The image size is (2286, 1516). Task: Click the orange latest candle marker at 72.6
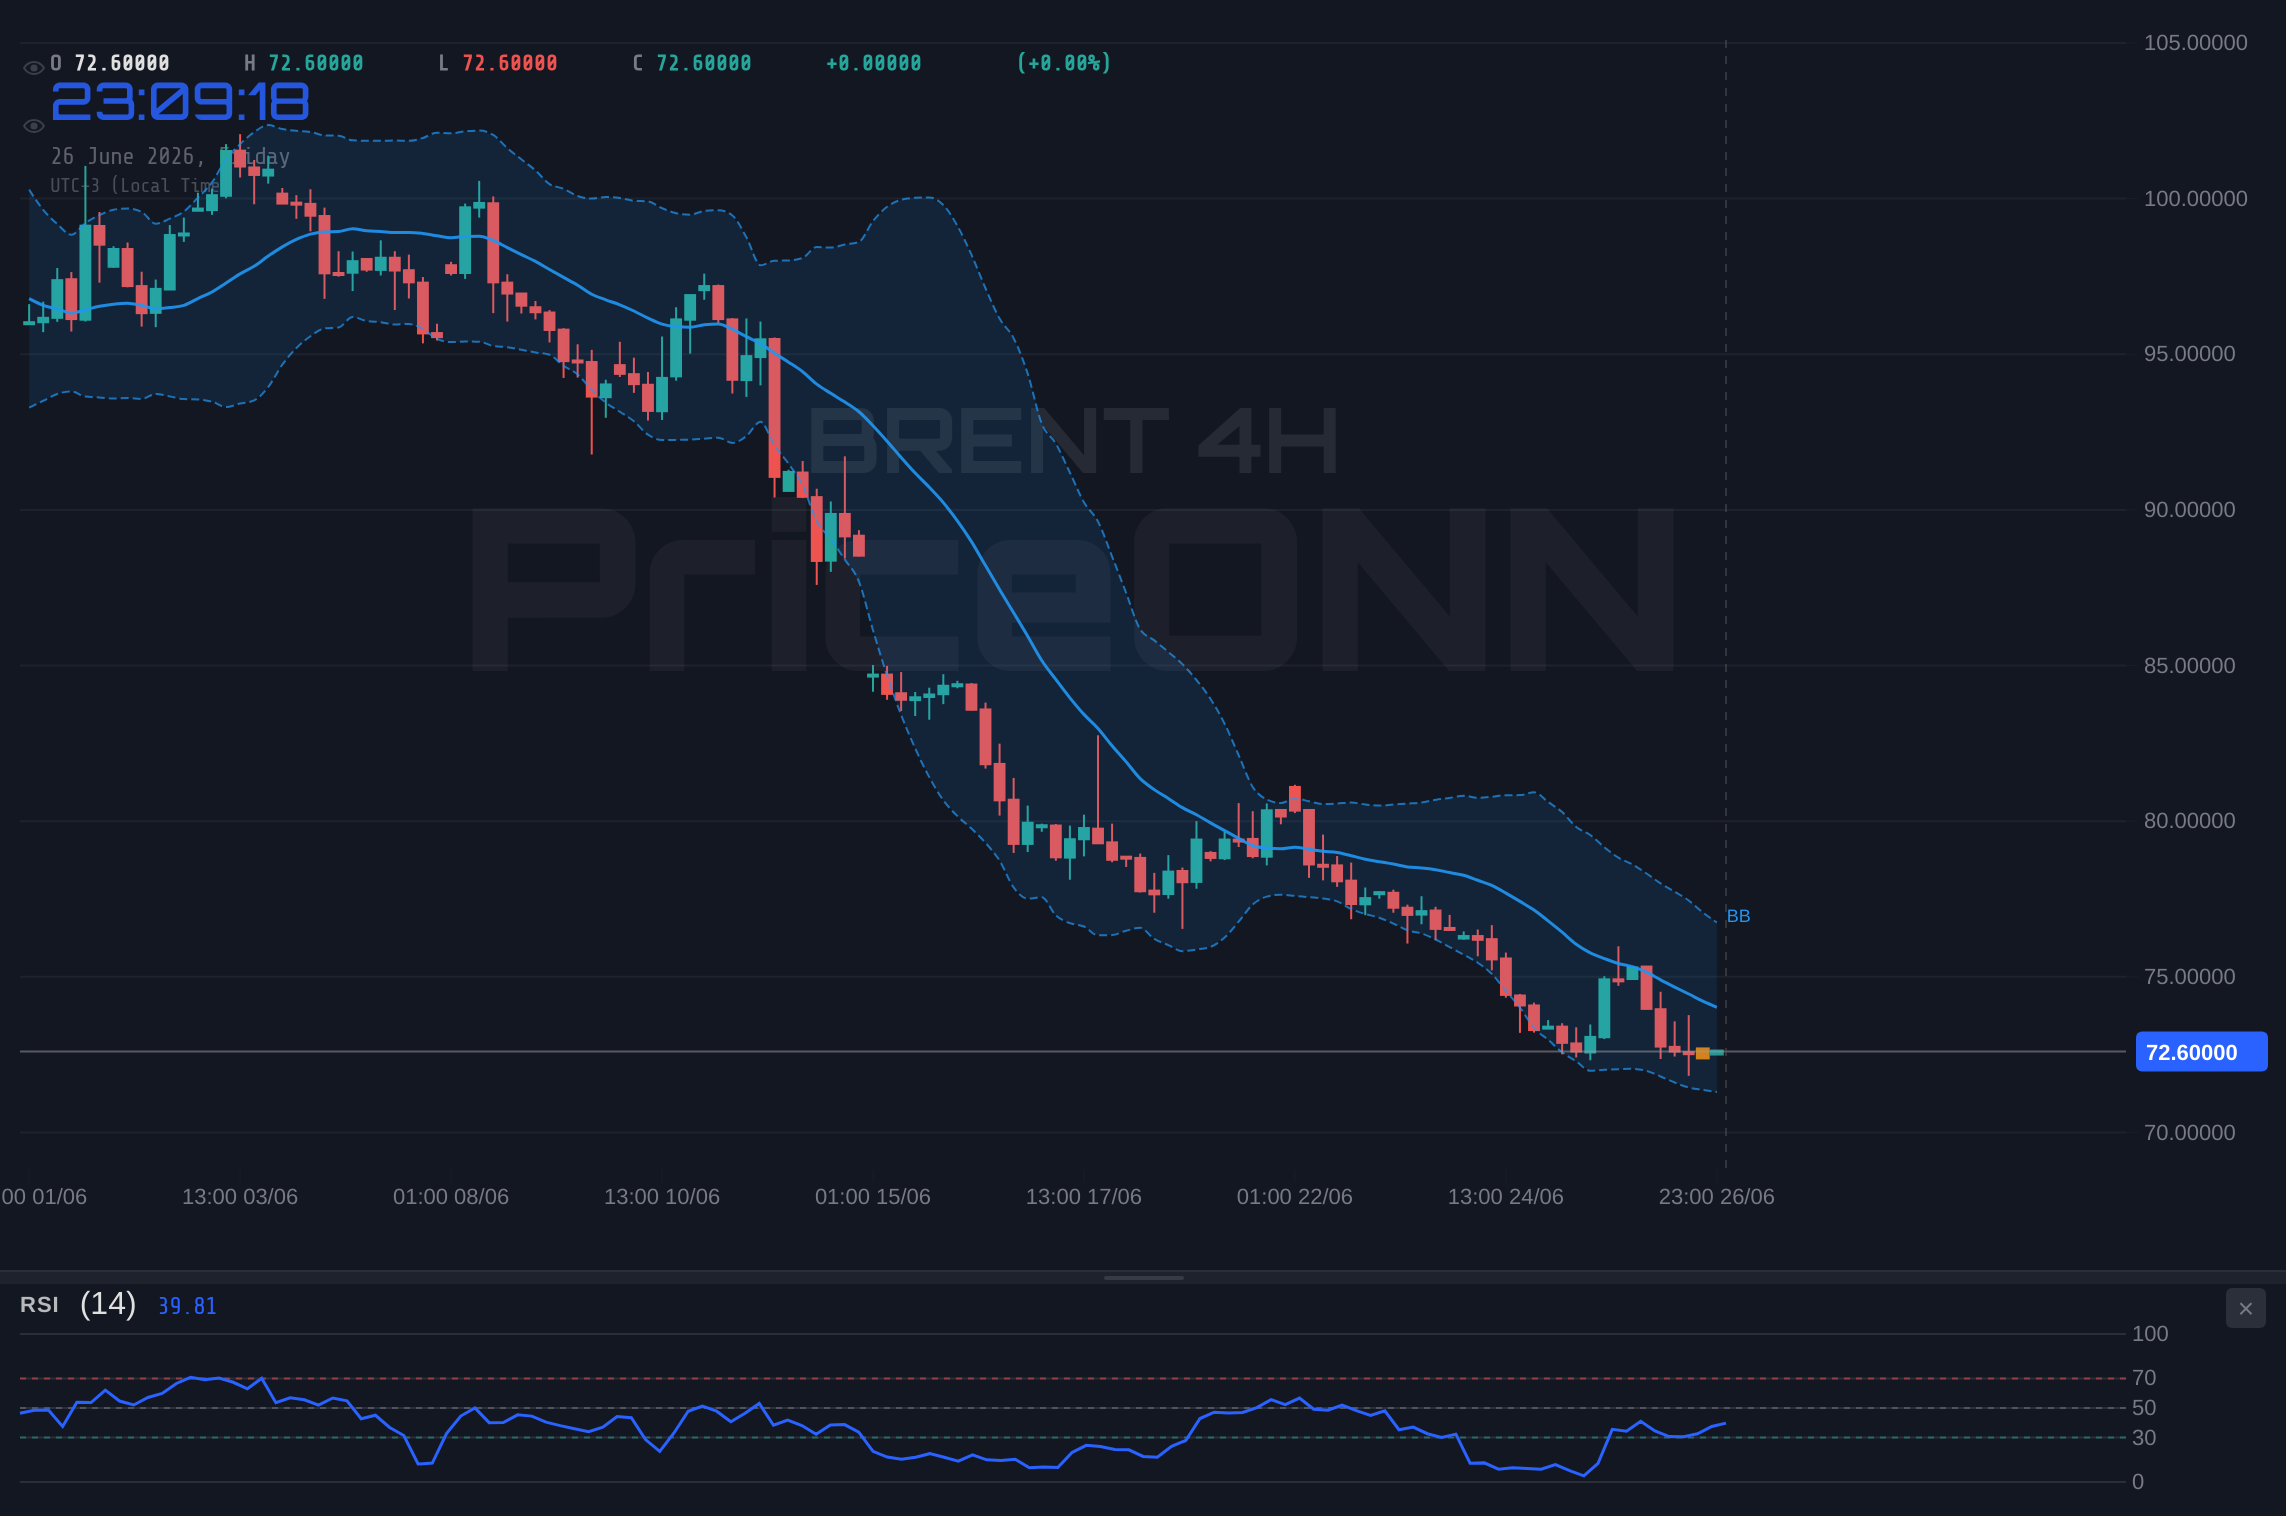point(1703,1053)
